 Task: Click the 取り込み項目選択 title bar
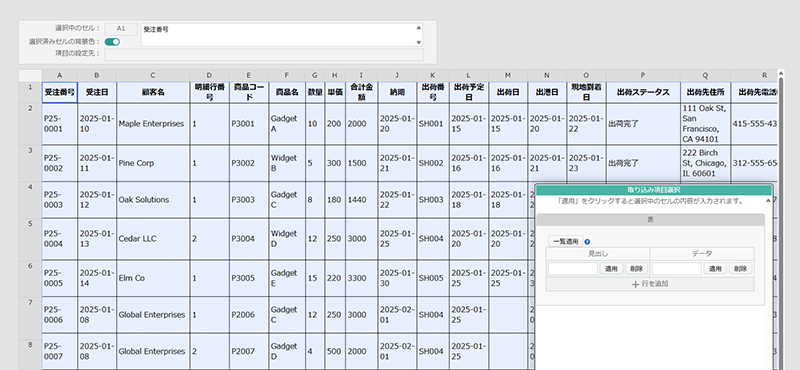pos(653,190)
